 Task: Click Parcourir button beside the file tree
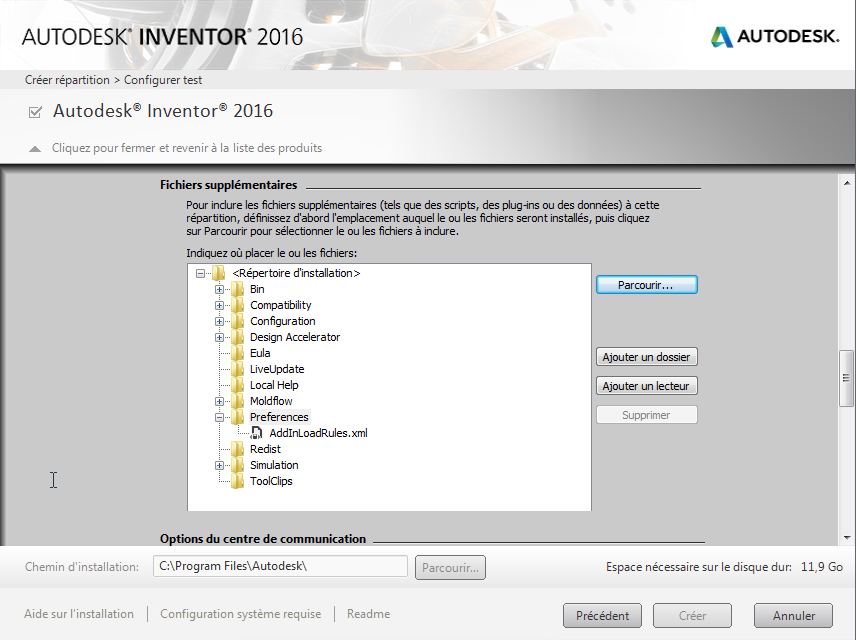(646, 285)
